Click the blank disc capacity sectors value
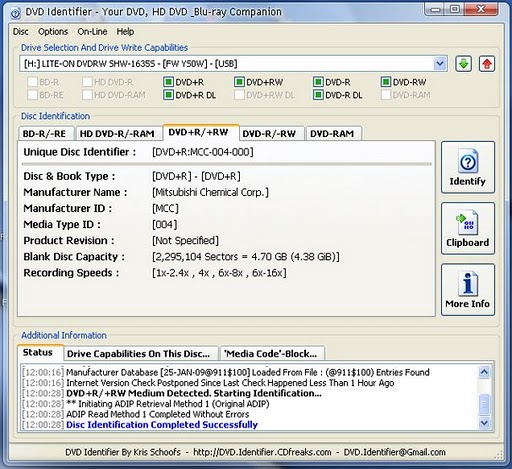 click(x=246, y=257)
